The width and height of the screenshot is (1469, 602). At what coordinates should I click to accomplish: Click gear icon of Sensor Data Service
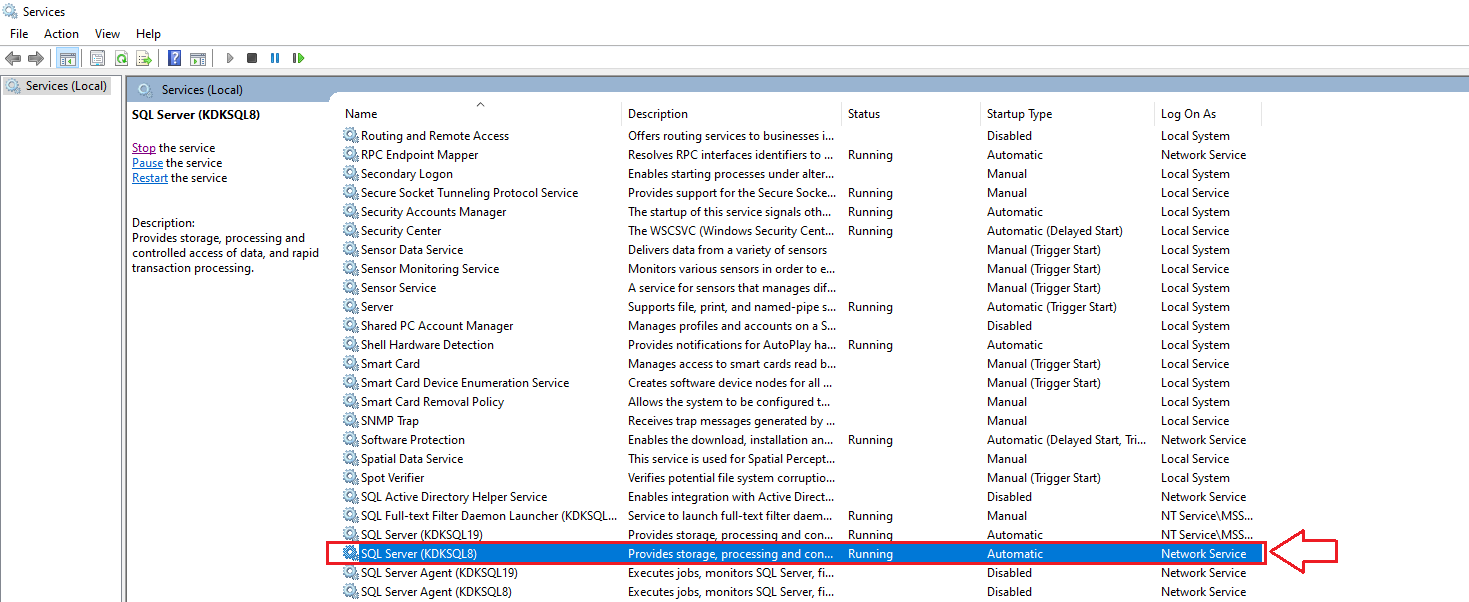[350, 249]
